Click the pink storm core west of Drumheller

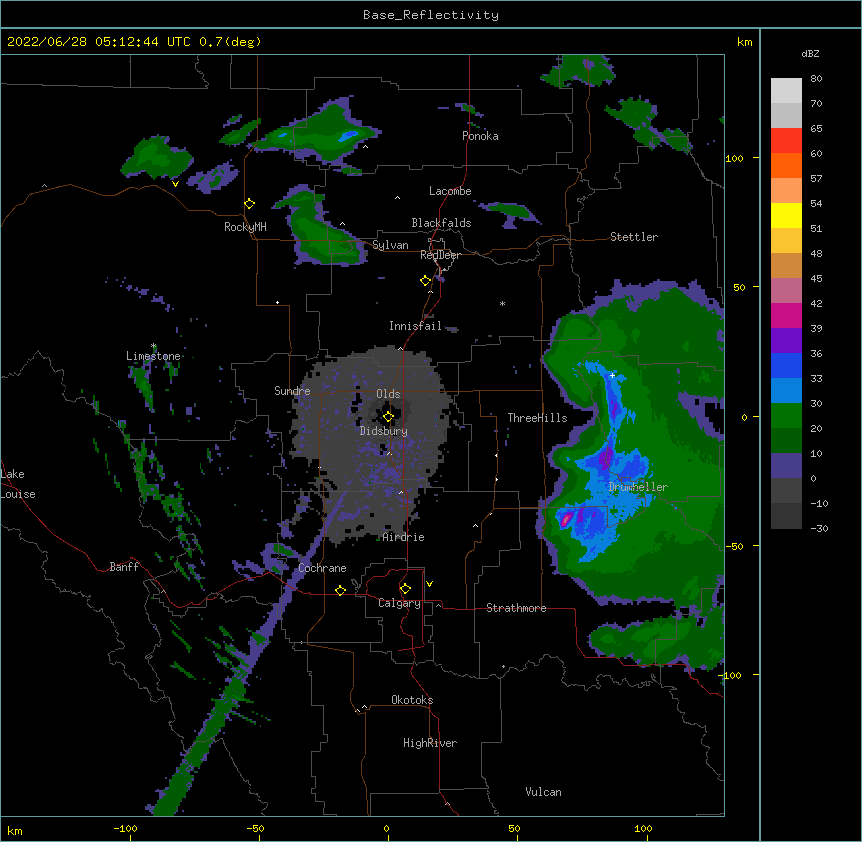(565, 519)
